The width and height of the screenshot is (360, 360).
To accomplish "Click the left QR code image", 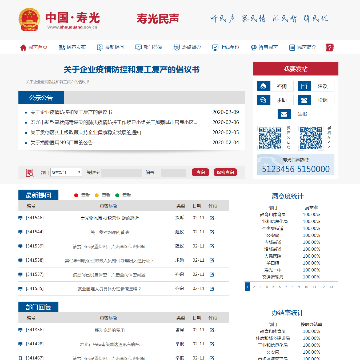I will (x=270, y=138).
